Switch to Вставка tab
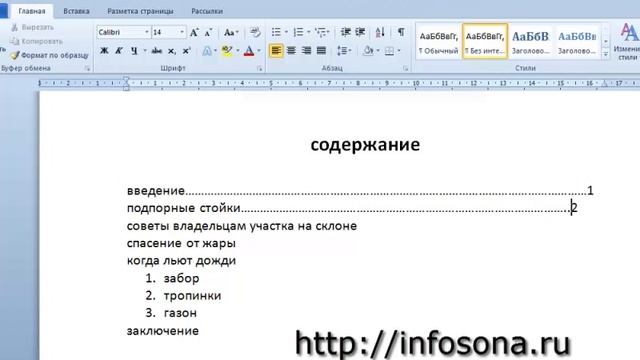 click(76, 11)
